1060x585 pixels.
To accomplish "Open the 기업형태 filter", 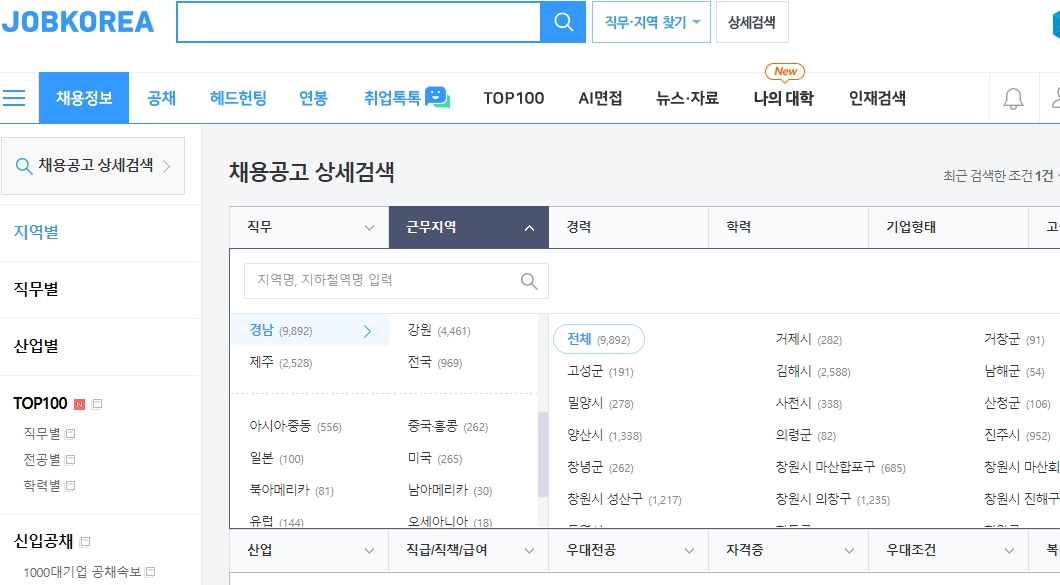I will click(x=948, y=227).
